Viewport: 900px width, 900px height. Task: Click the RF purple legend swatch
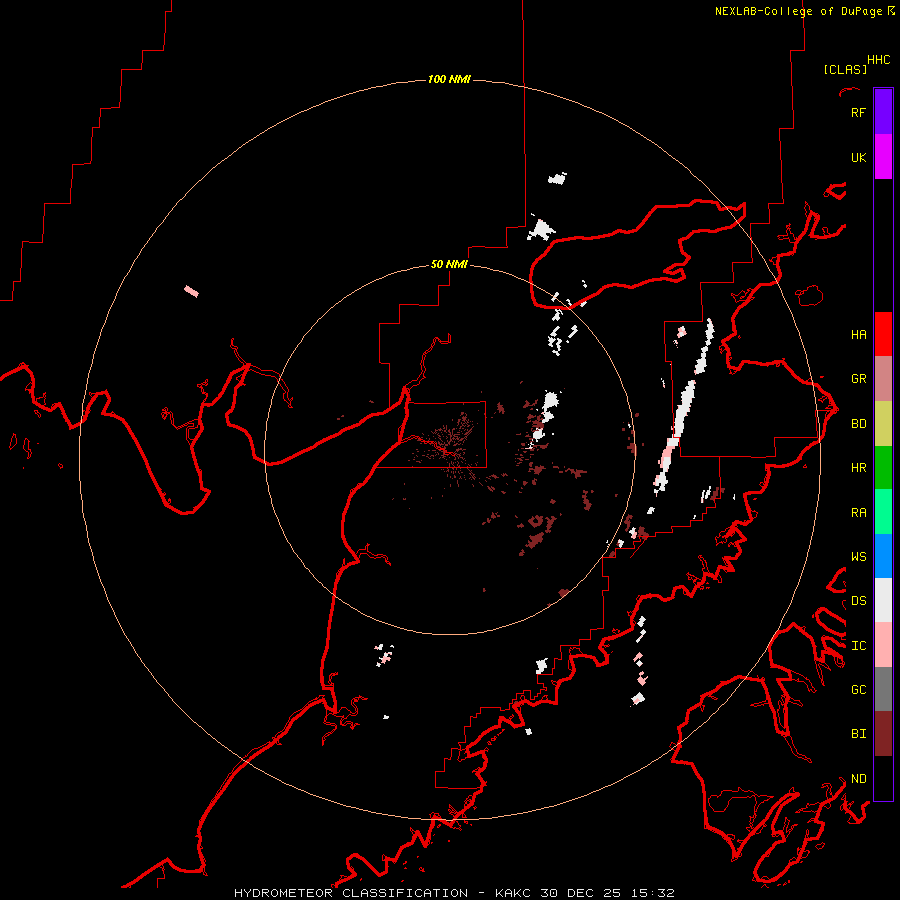pos(883,112)
